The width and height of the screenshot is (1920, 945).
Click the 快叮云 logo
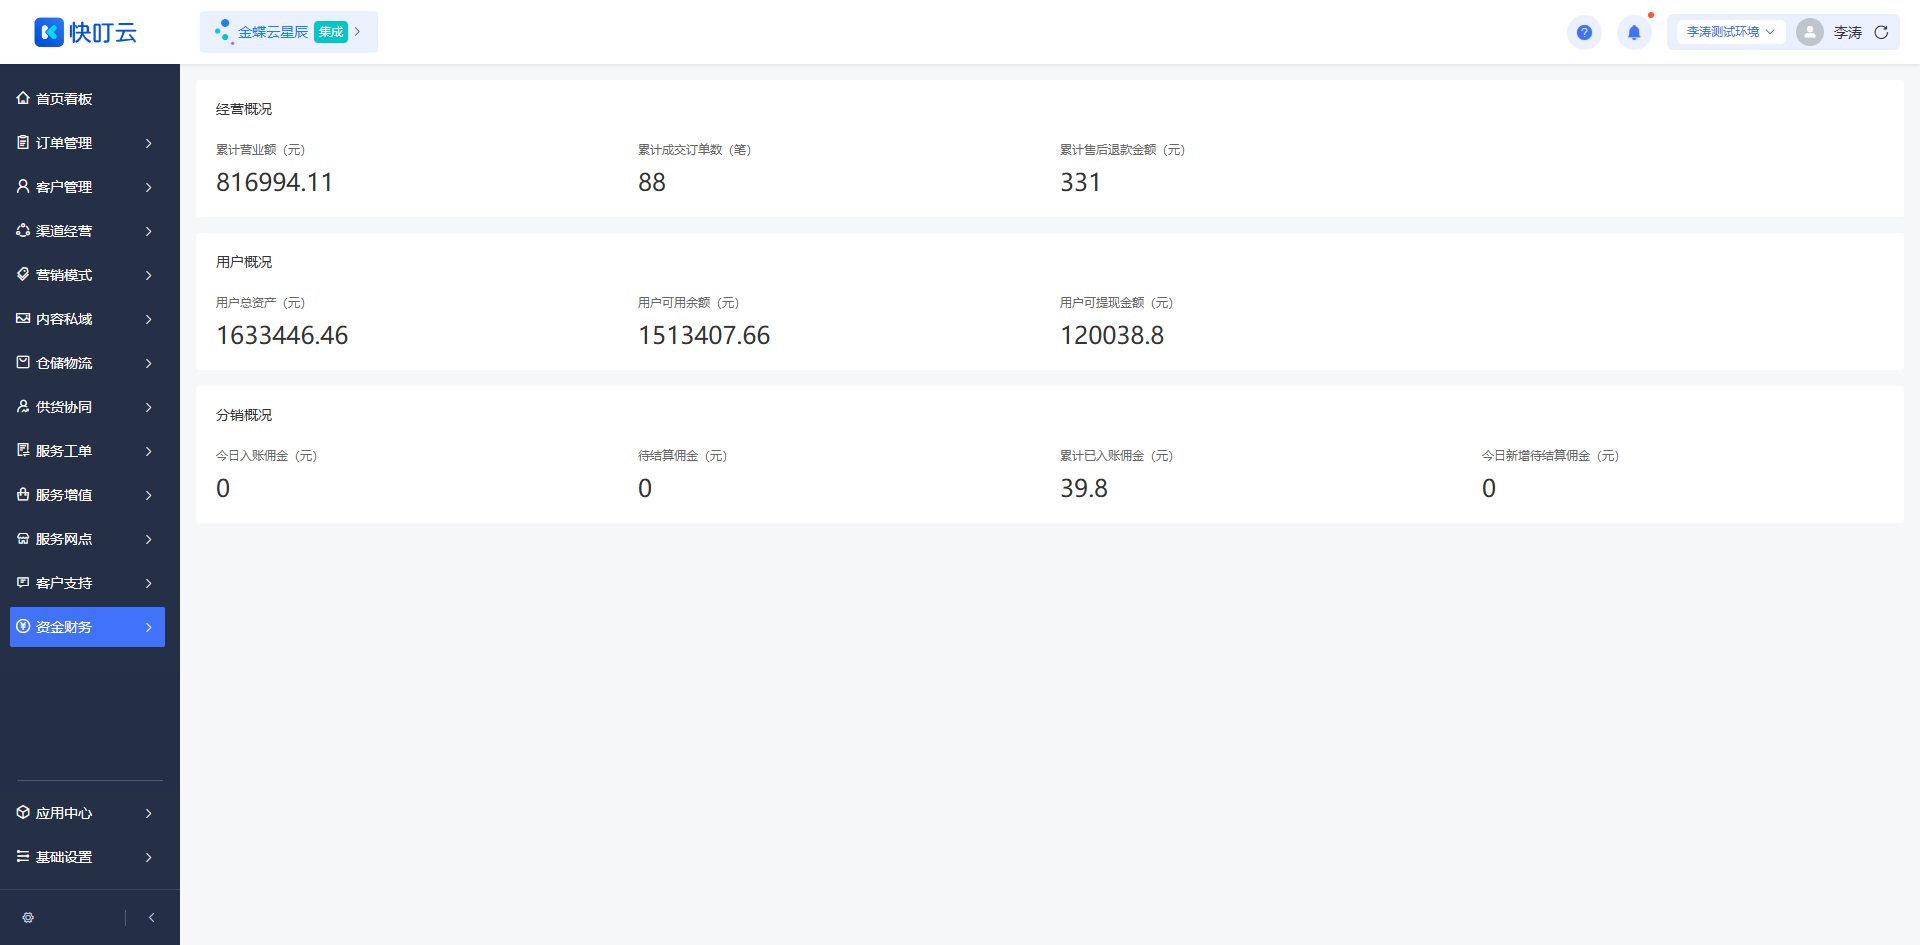tap(86, 32)
